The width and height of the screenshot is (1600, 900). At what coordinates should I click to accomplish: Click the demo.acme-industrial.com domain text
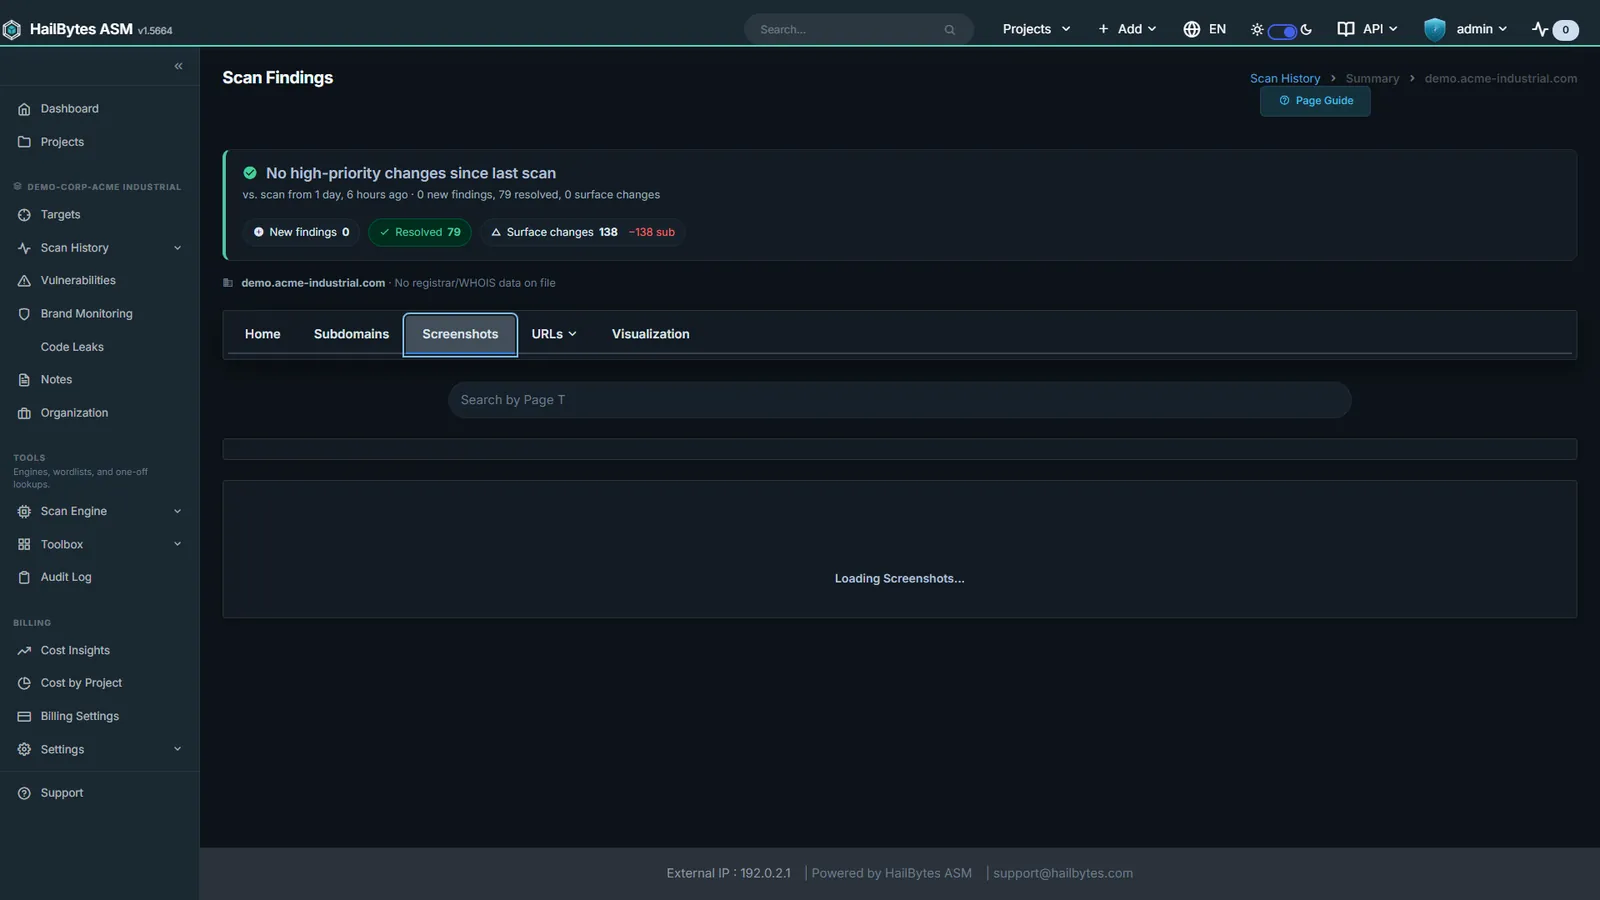point(313,283)
